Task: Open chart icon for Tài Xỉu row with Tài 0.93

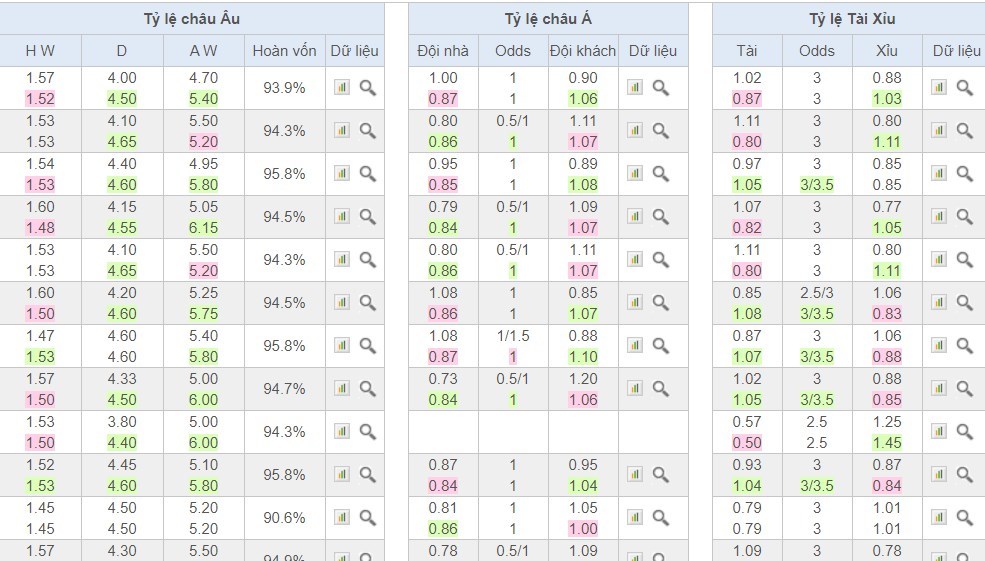Action: (x=939, y=475)
